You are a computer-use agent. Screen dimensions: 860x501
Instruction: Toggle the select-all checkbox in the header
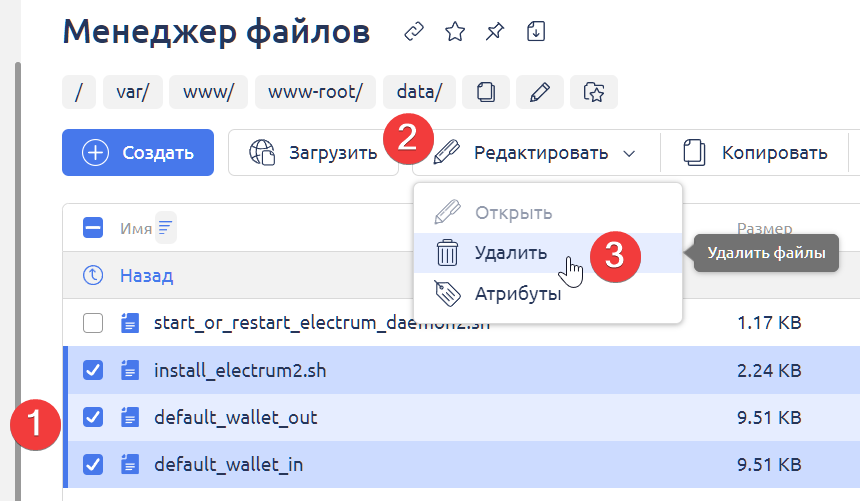click(x=93, y=228)
